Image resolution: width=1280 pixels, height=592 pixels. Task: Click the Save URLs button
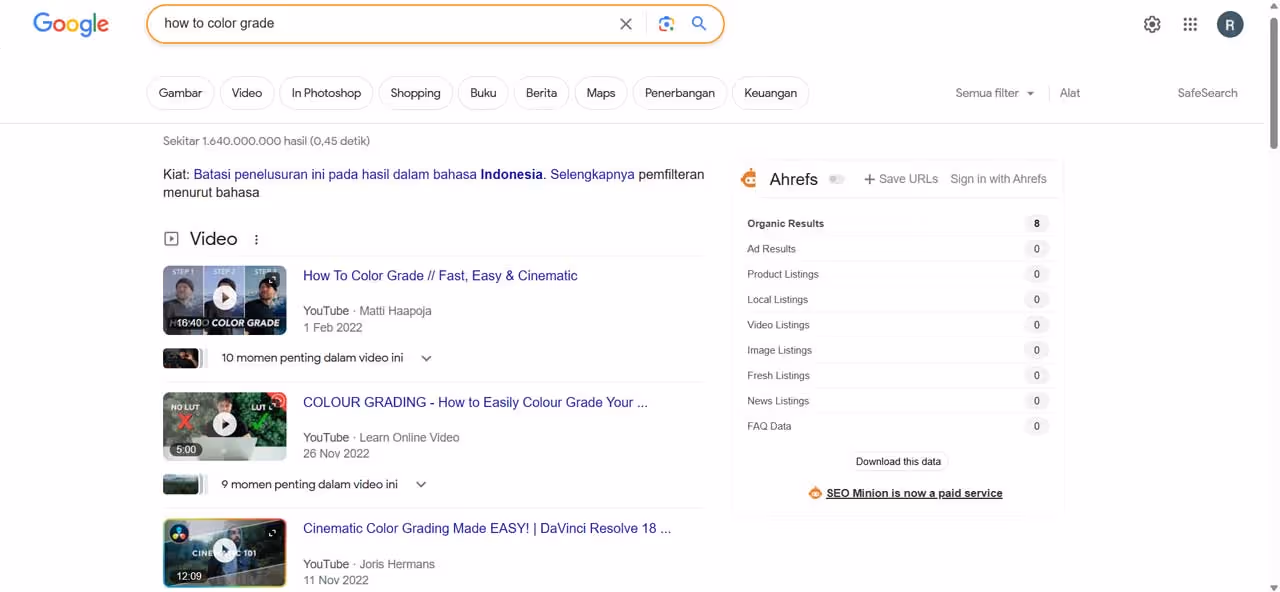901,179
